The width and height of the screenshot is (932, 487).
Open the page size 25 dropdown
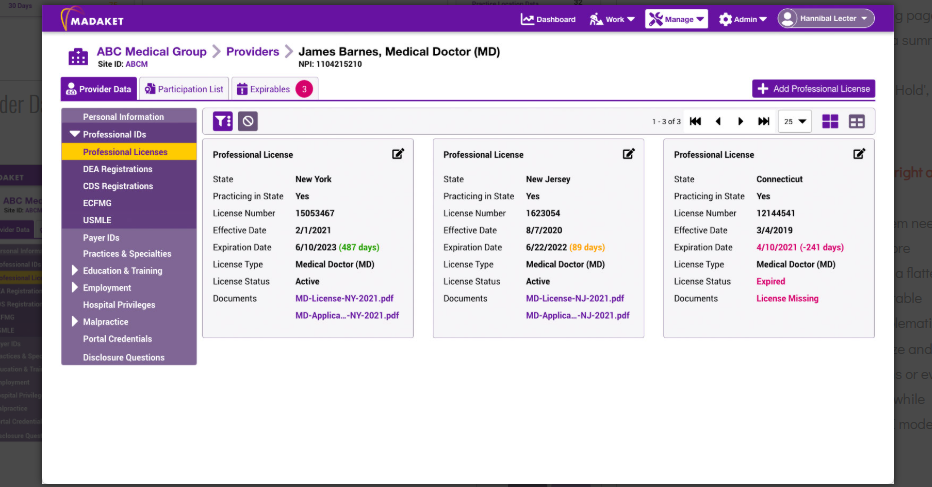795,121
